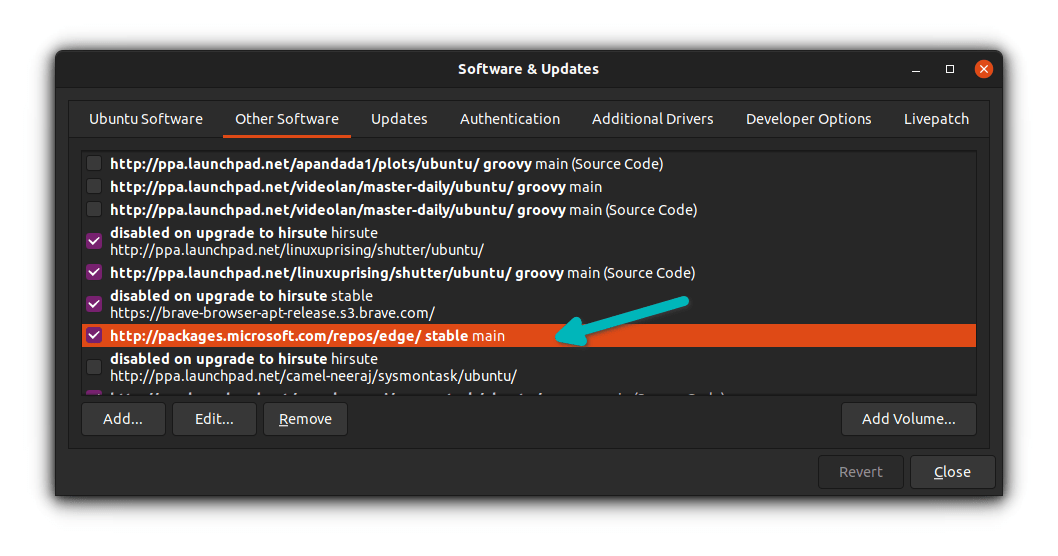Enable the apandada1 plots Source Code checkbox

point(94,163)
